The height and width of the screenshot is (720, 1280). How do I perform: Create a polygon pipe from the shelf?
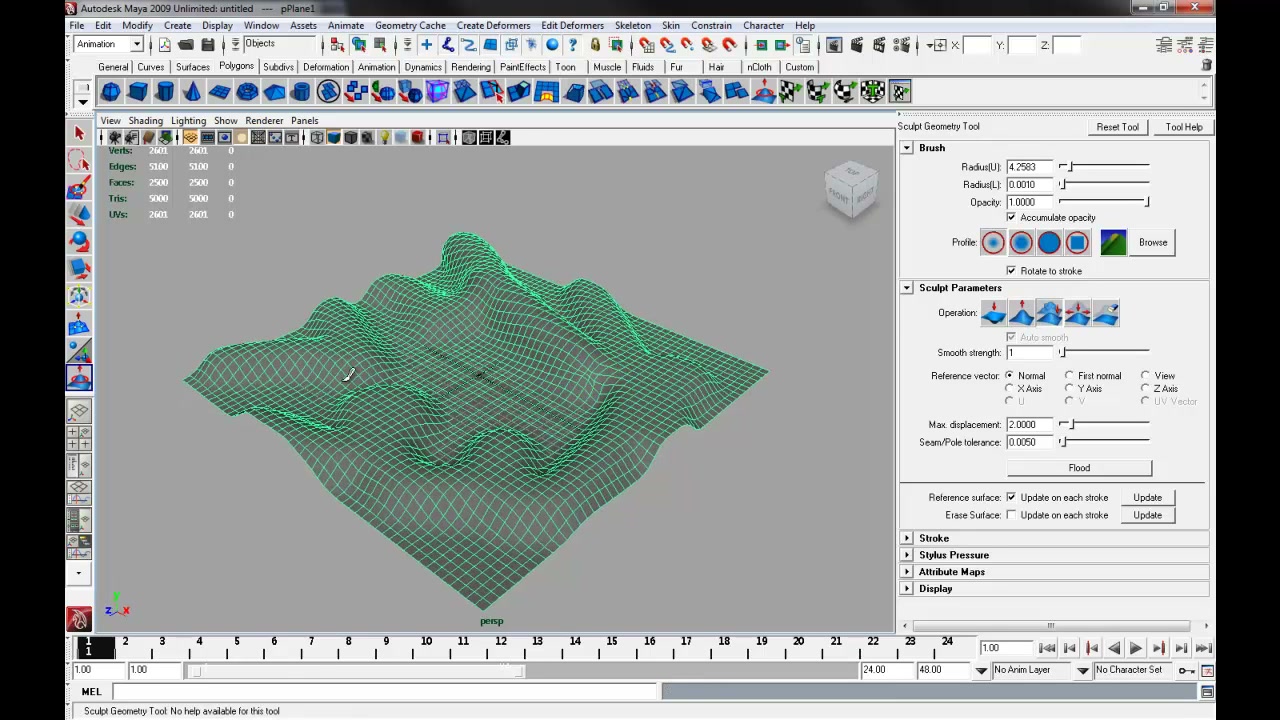301,92
